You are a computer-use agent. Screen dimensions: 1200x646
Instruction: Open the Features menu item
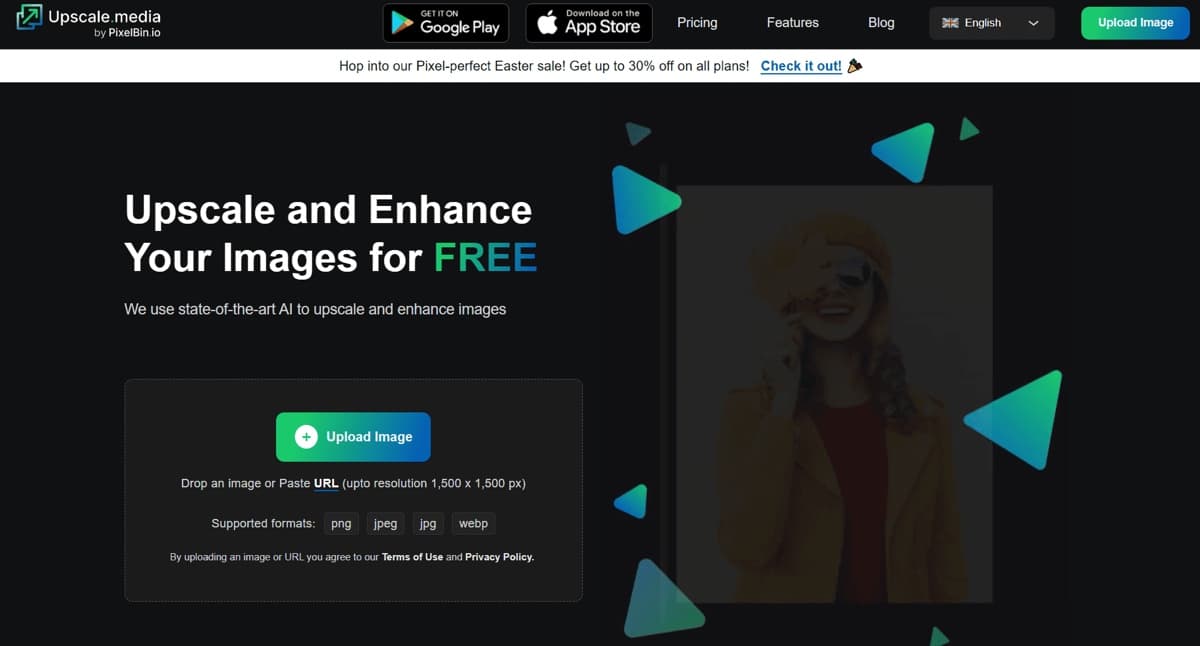[x=793, y=22]
